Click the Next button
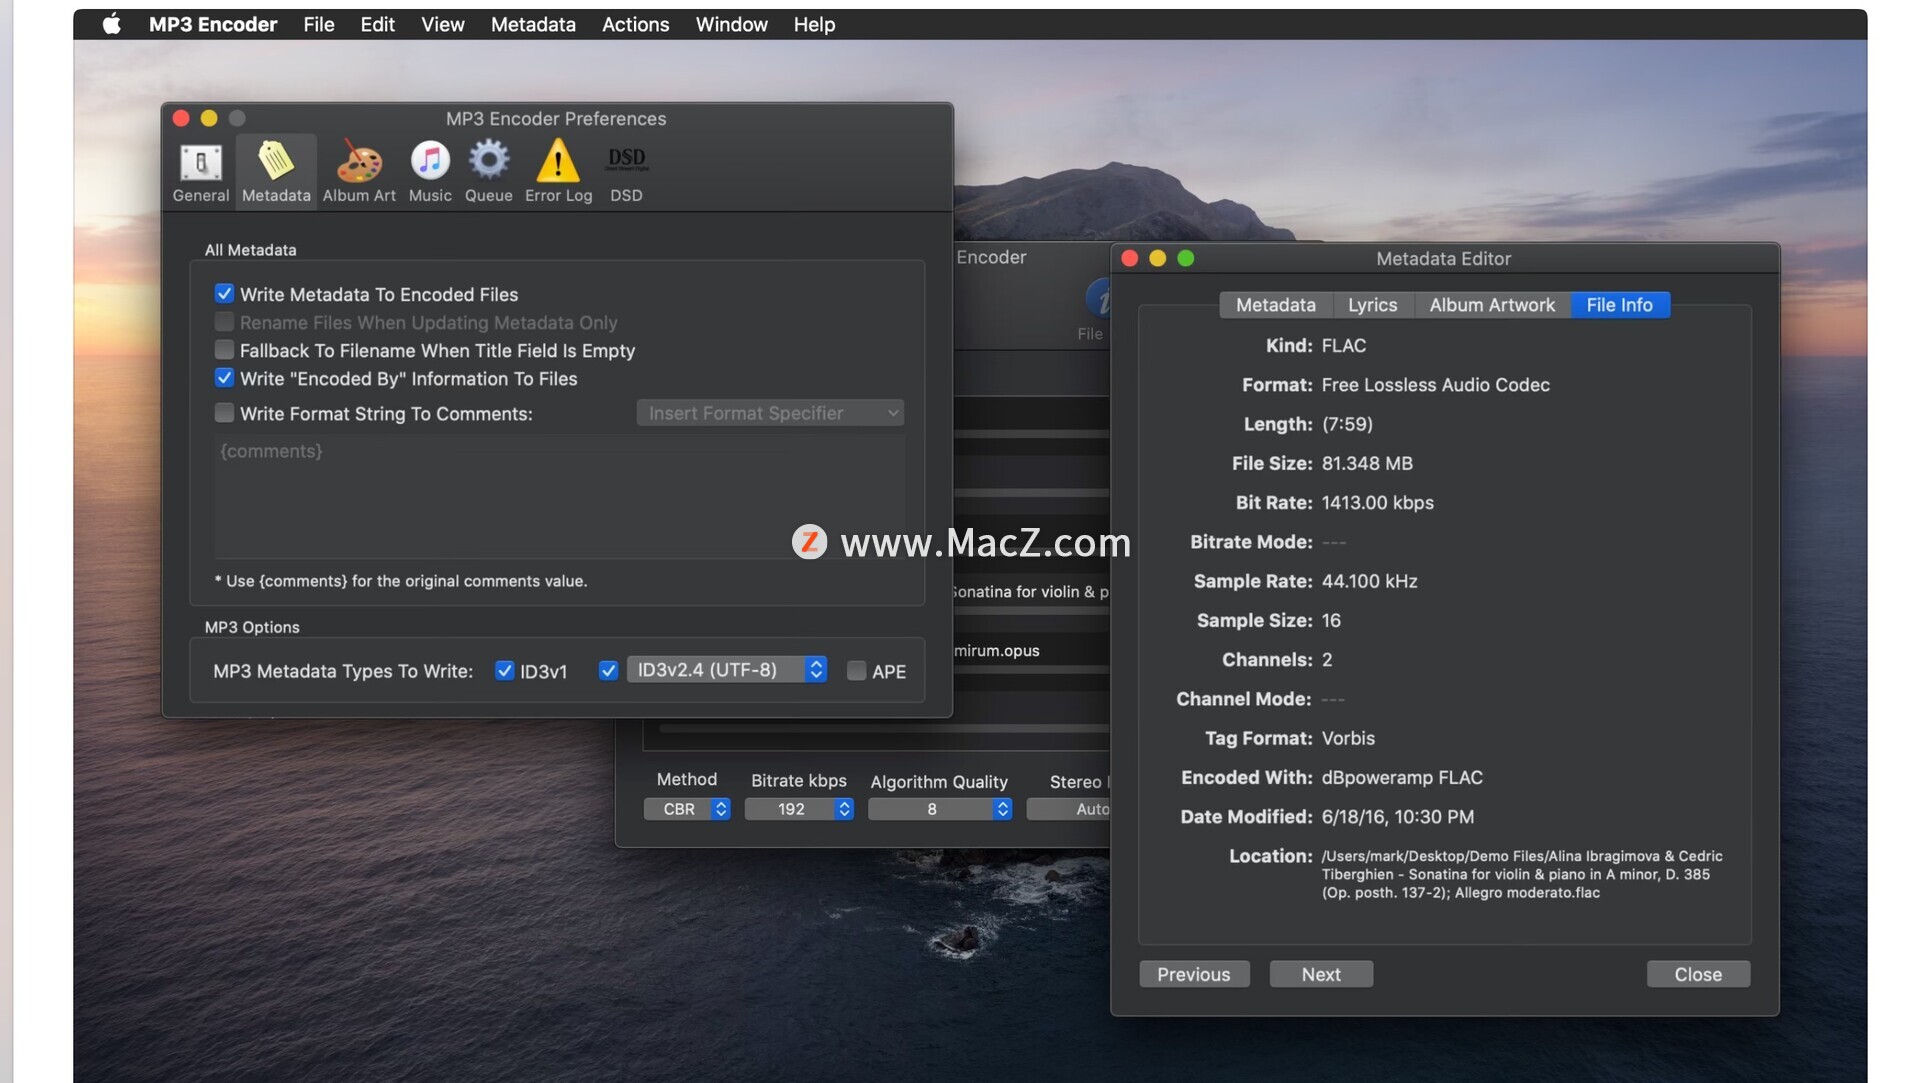1920x1083 pixels. point(1320,974)
